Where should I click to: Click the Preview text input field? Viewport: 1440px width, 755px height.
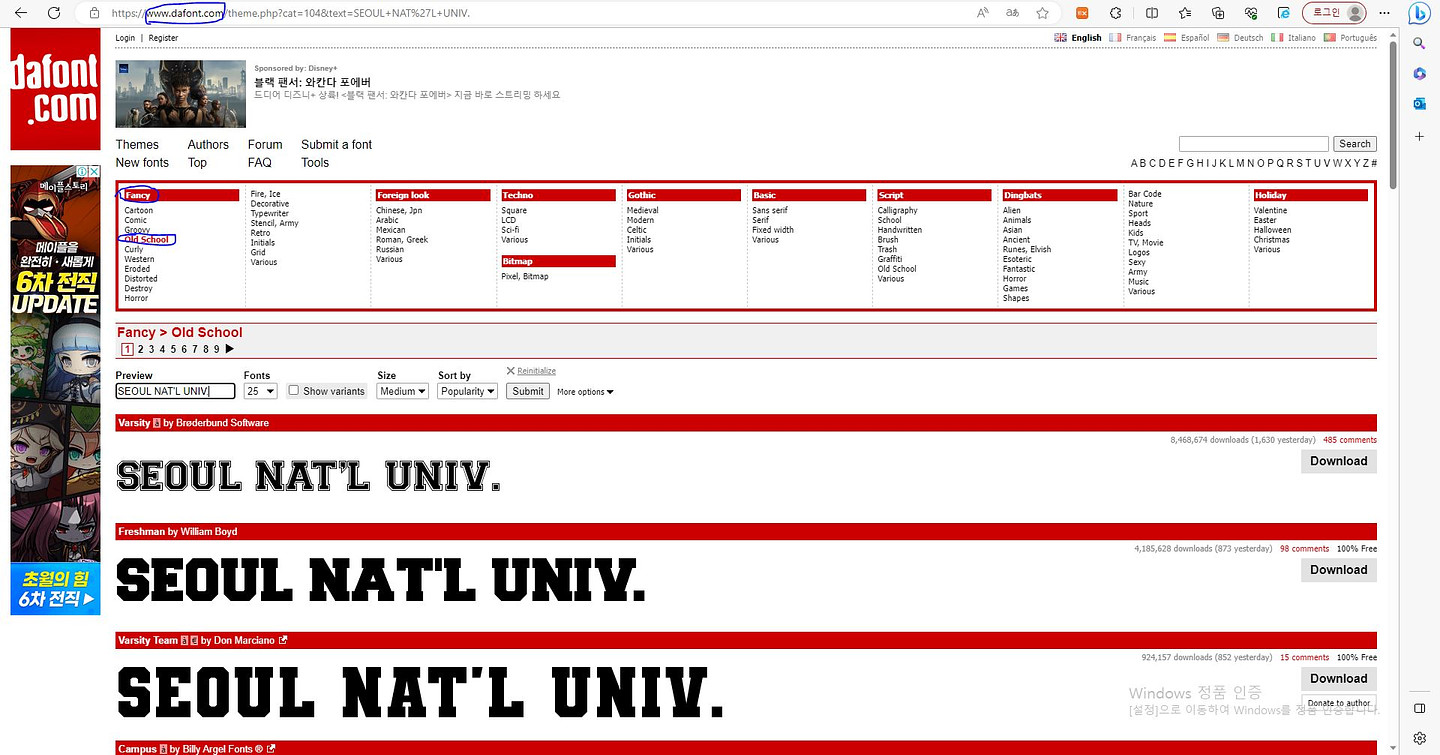click(x=175, y=392)
